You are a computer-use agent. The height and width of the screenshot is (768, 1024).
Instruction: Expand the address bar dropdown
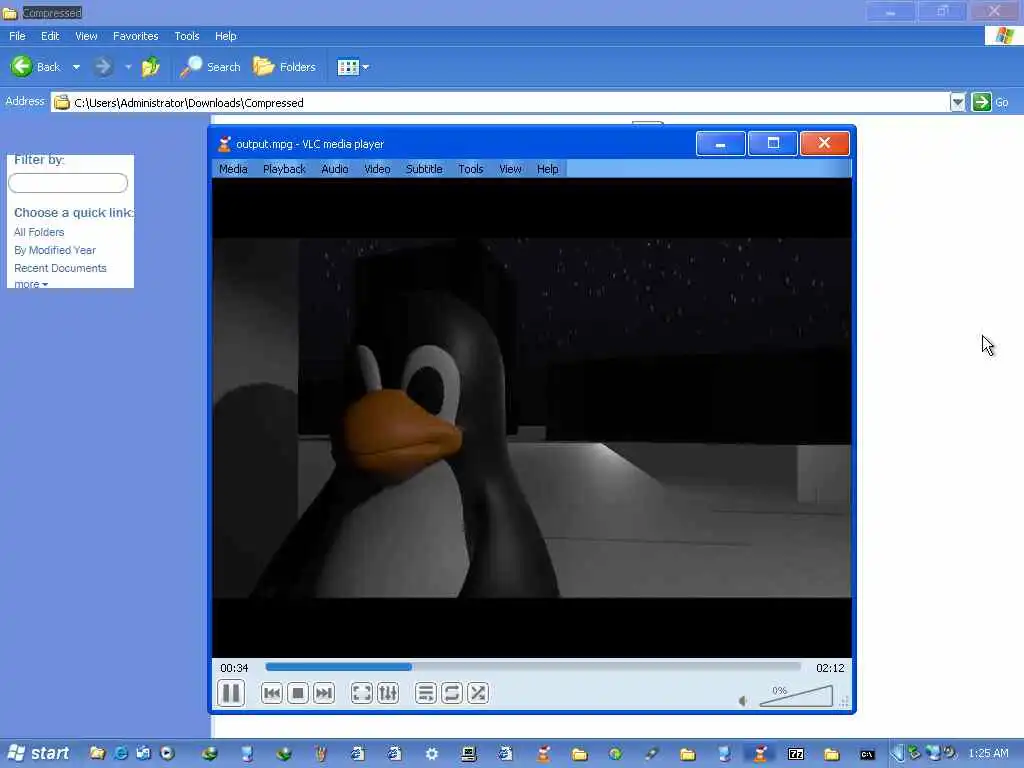957,103
